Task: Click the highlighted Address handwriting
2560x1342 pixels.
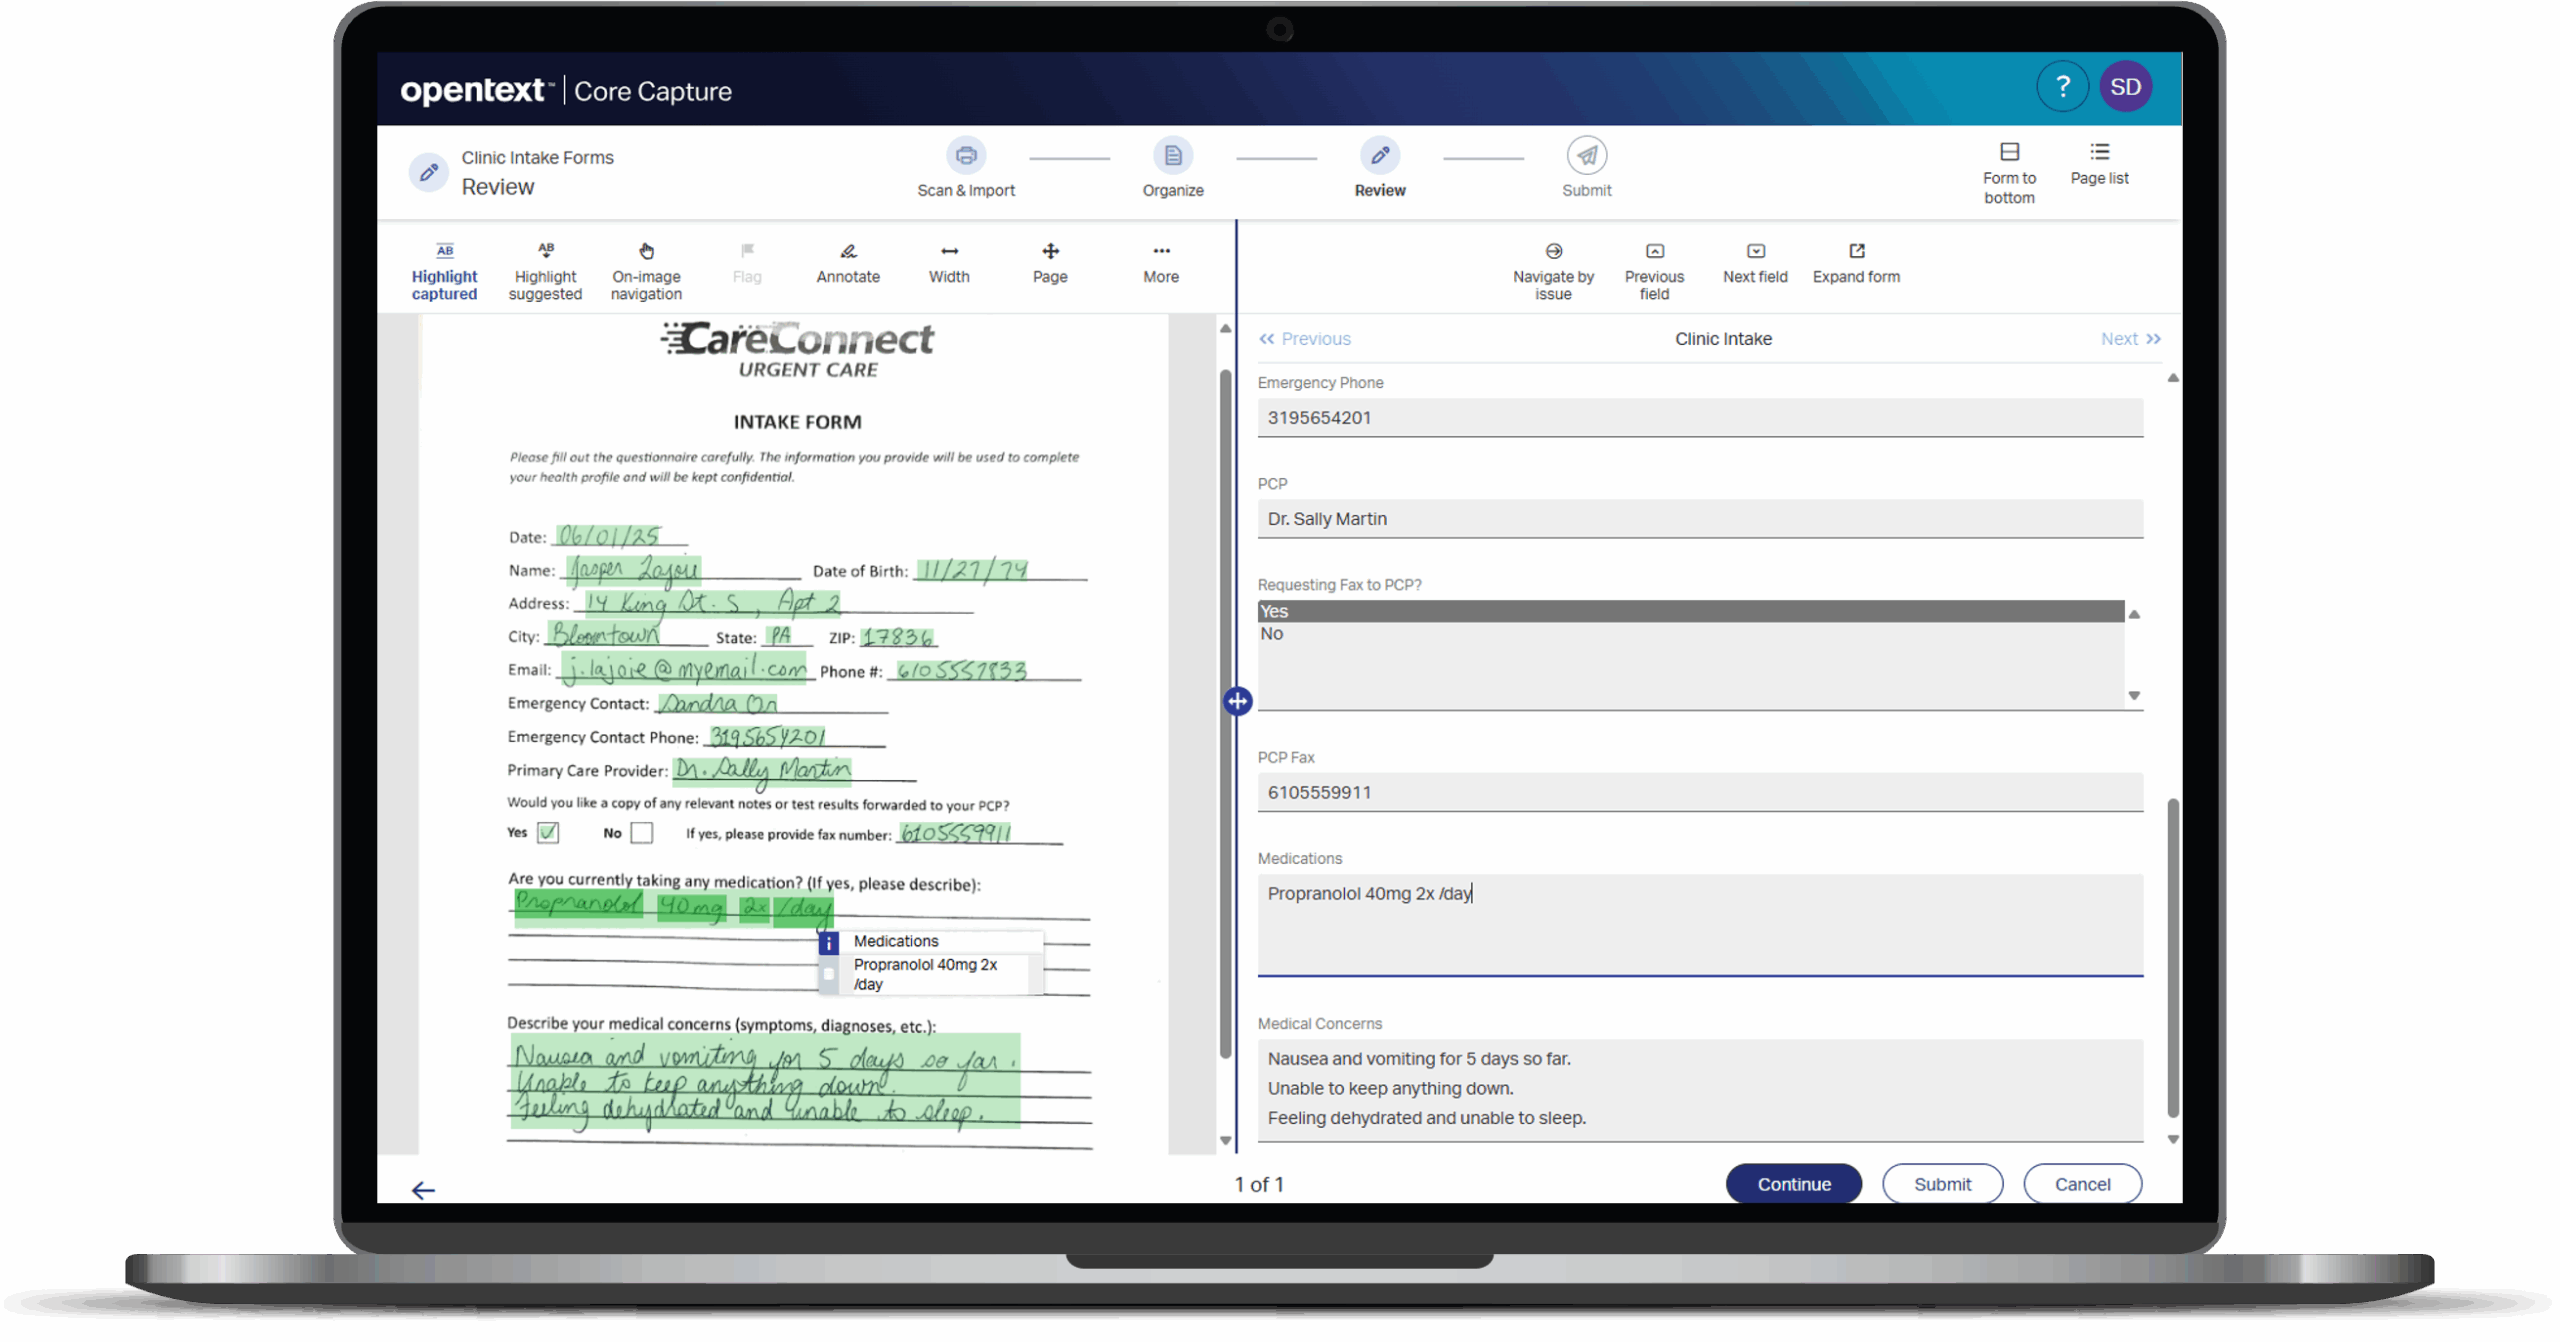Action: (712, 602)
